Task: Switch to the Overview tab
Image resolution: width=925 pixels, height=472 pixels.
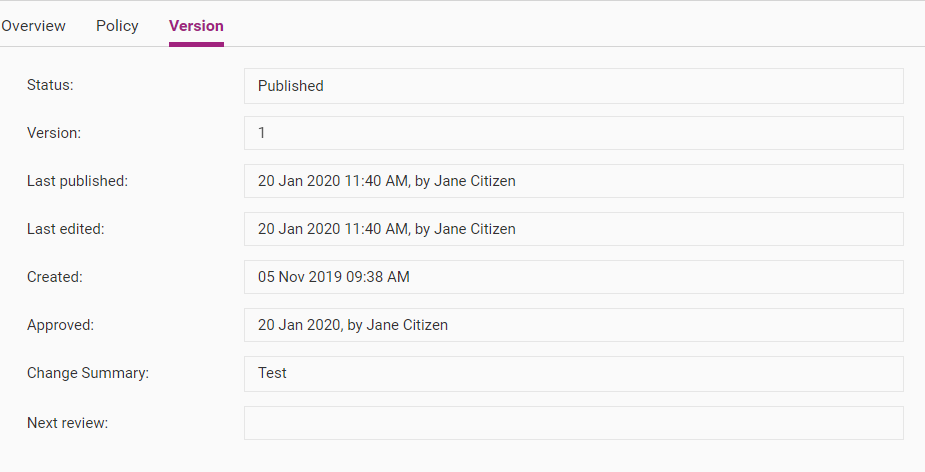Action: [33, 26]
